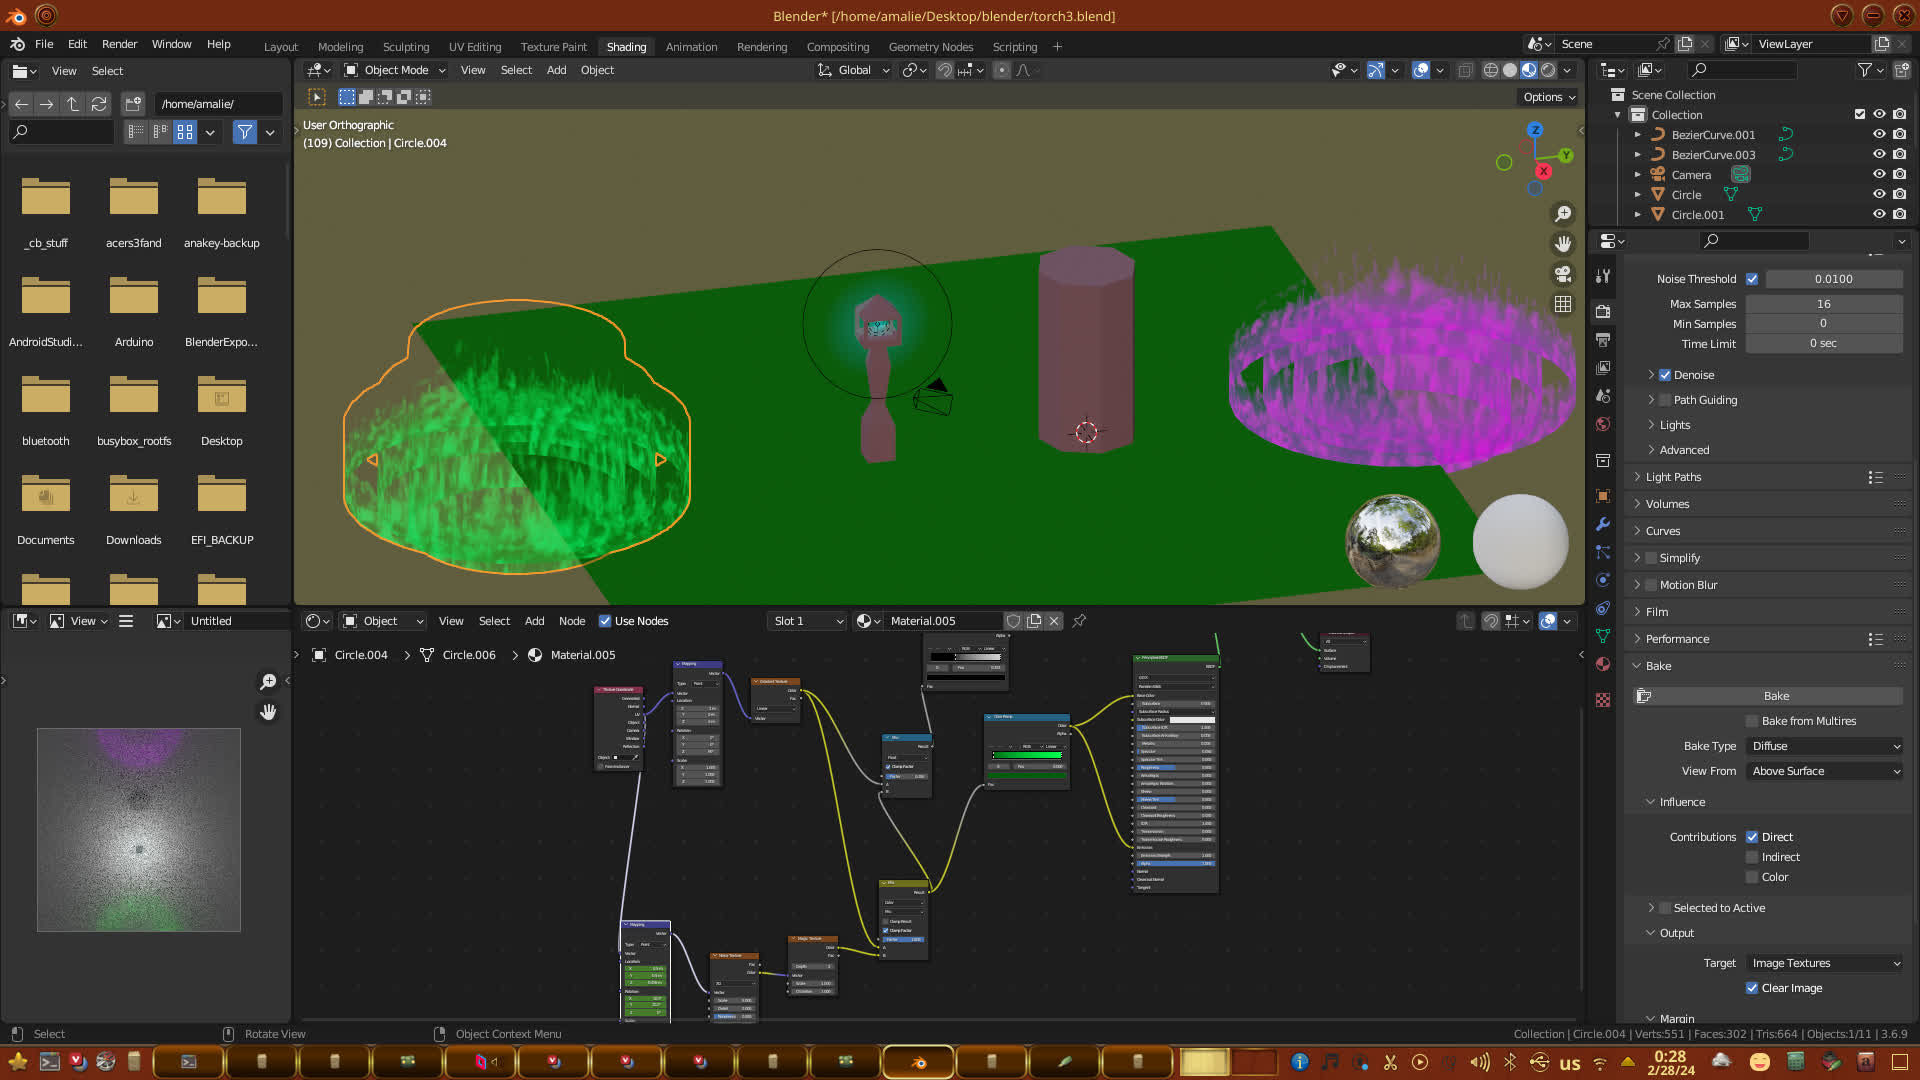Open the Render menu
The height and width of the screenshot is (1080, 1920).
tap(119, 44)
